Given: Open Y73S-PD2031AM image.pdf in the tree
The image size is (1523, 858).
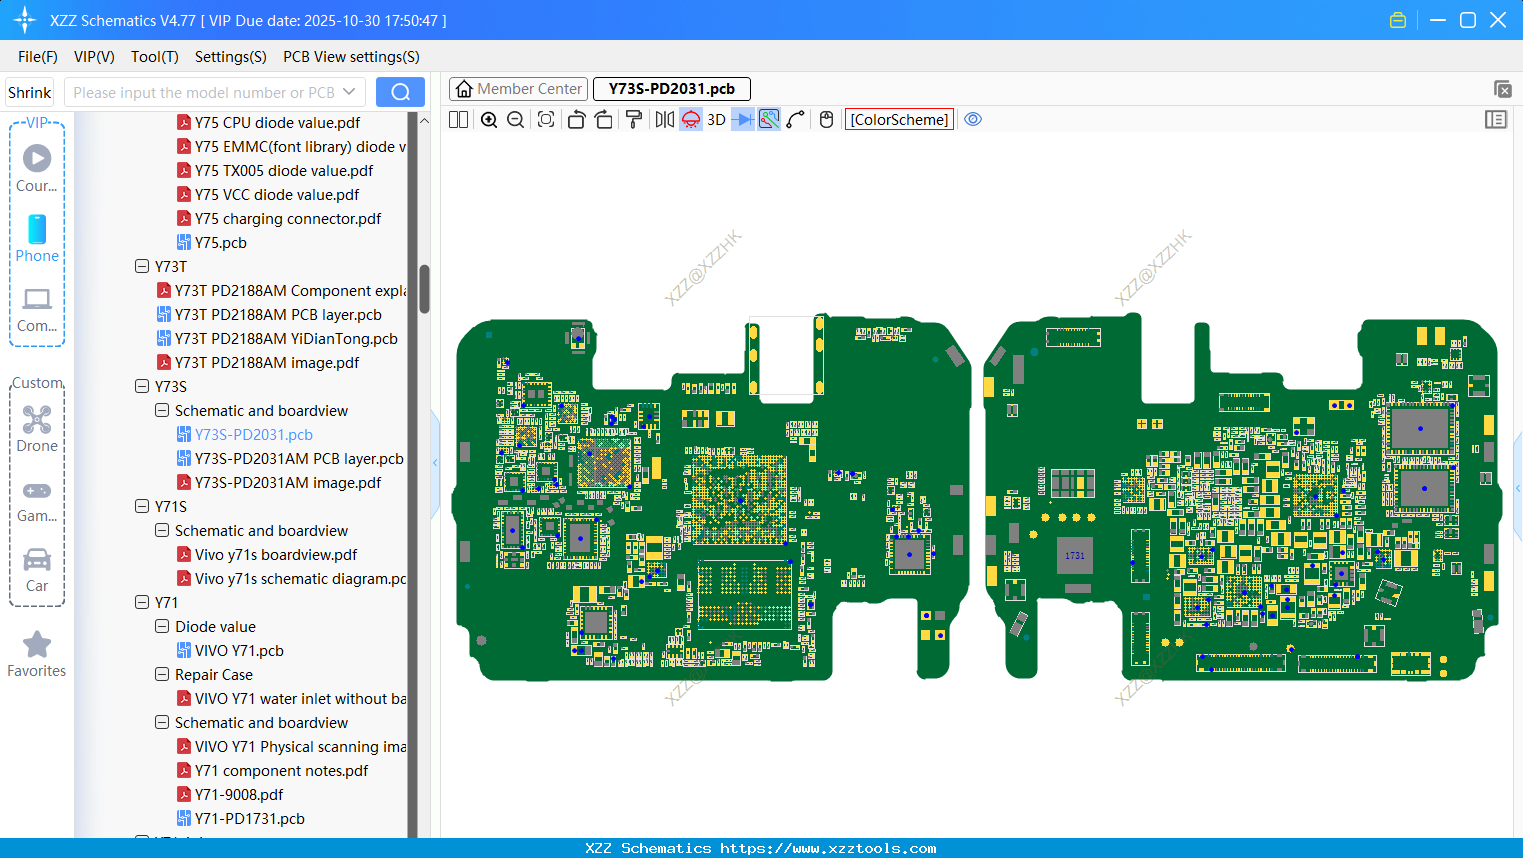Looking at the screenshot, I should [287, 483].
